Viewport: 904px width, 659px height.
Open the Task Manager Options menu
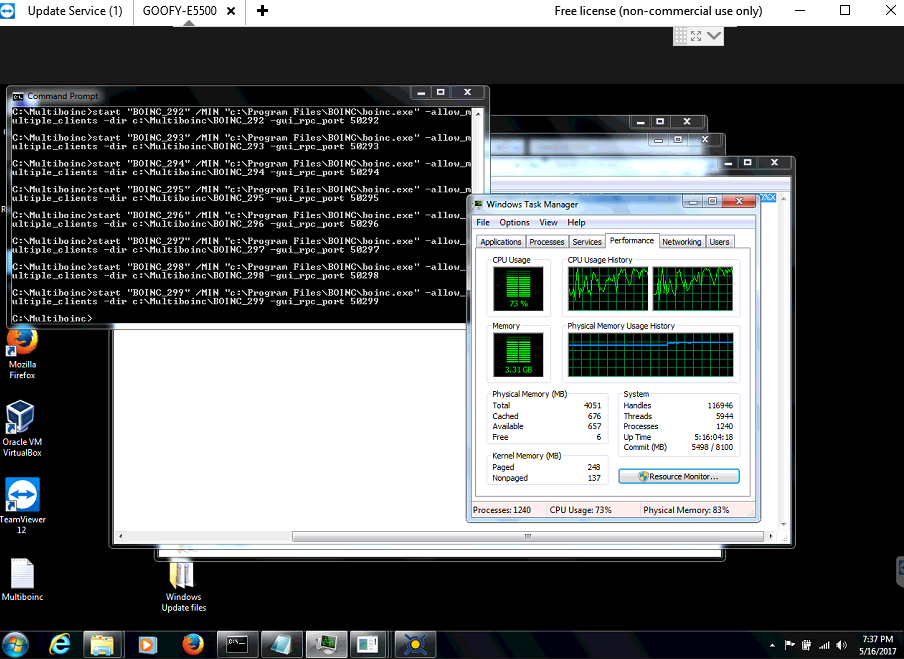coord(514,223)
